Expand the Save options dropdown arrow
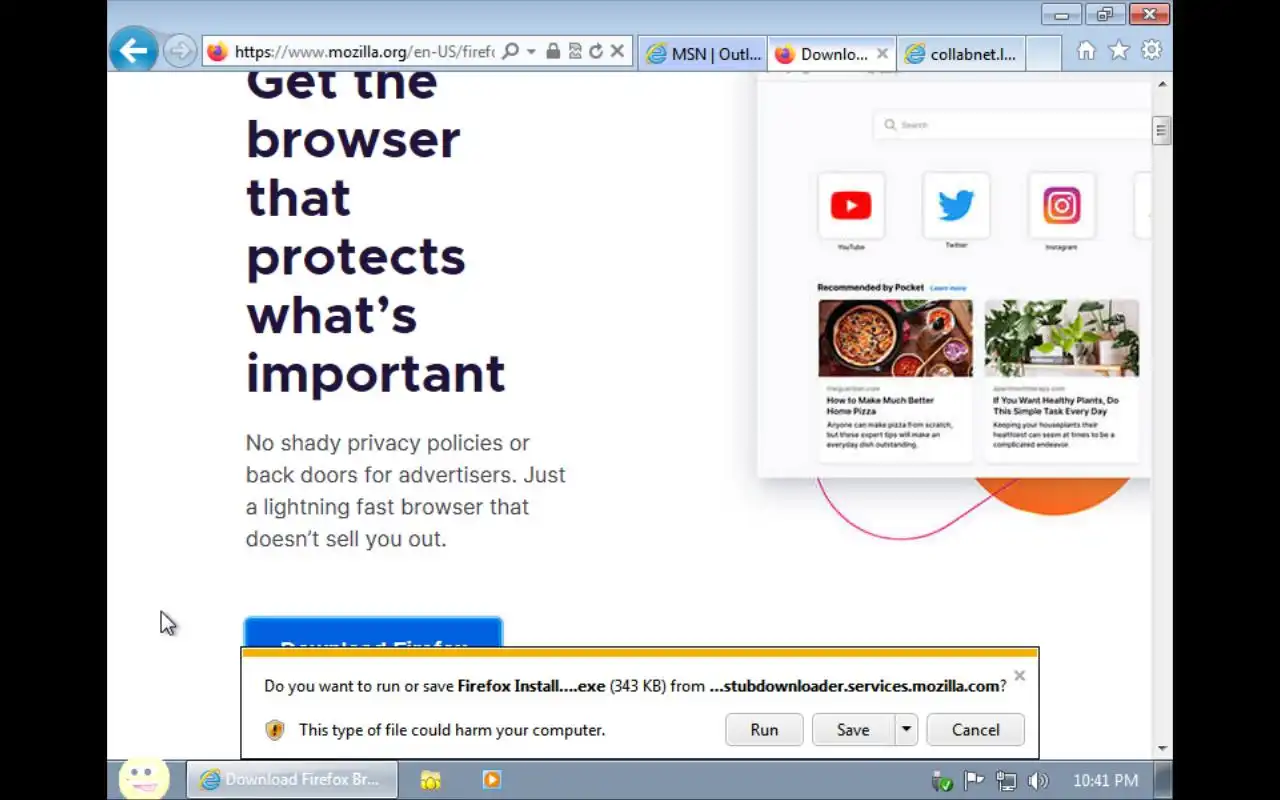This screenshot has height=800, width=1280. (x=906, y=730)
